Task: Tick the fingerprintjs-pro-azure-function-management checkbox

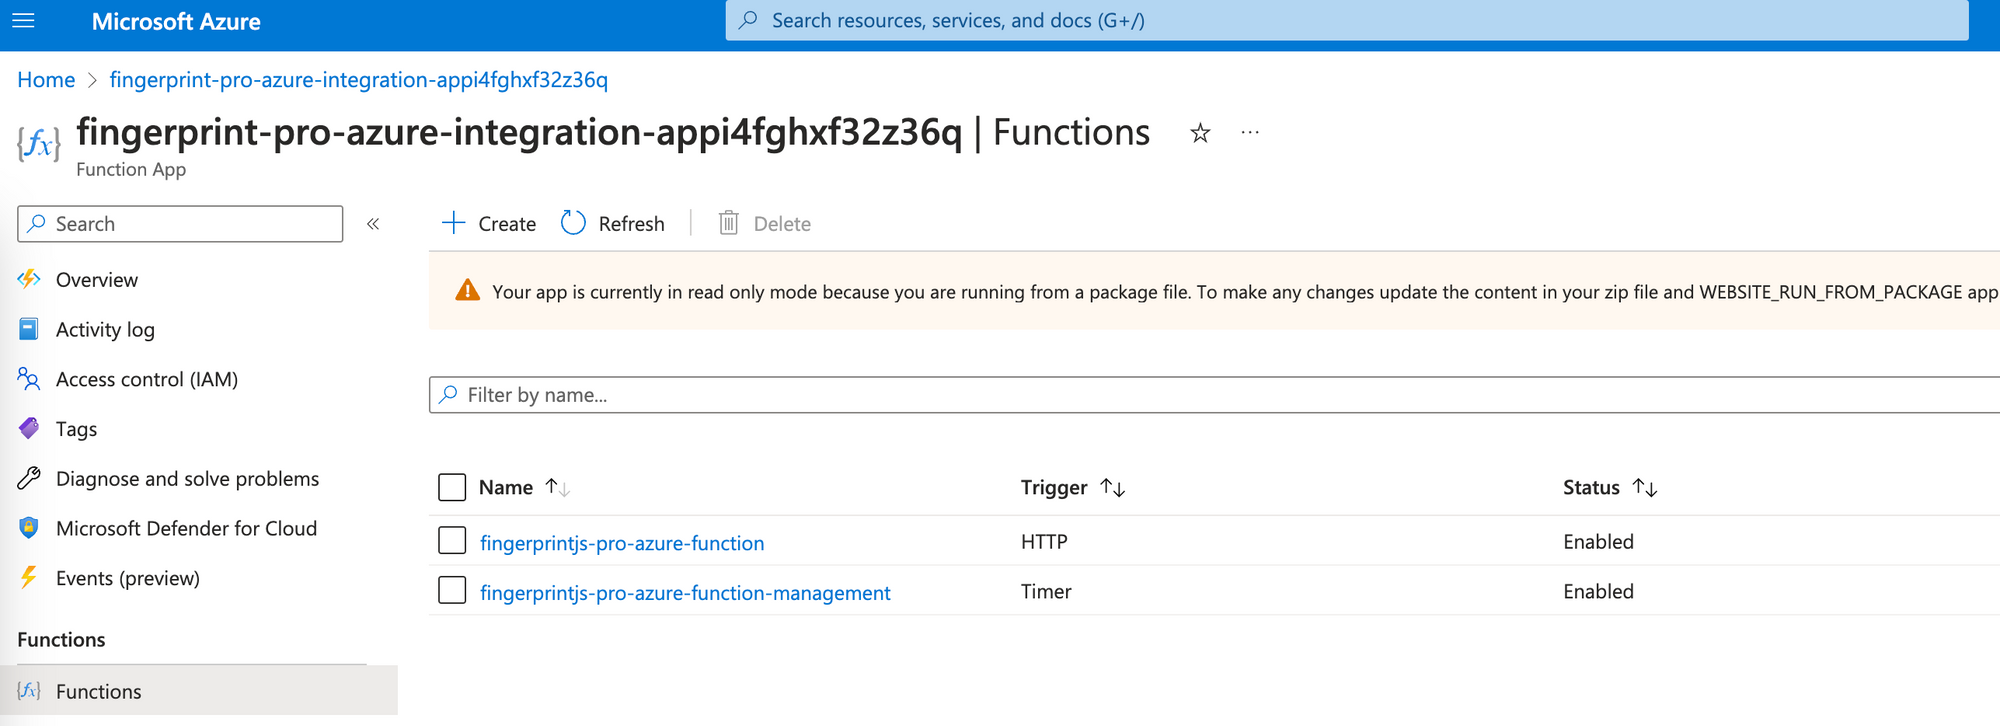Action: coord(452,591)
